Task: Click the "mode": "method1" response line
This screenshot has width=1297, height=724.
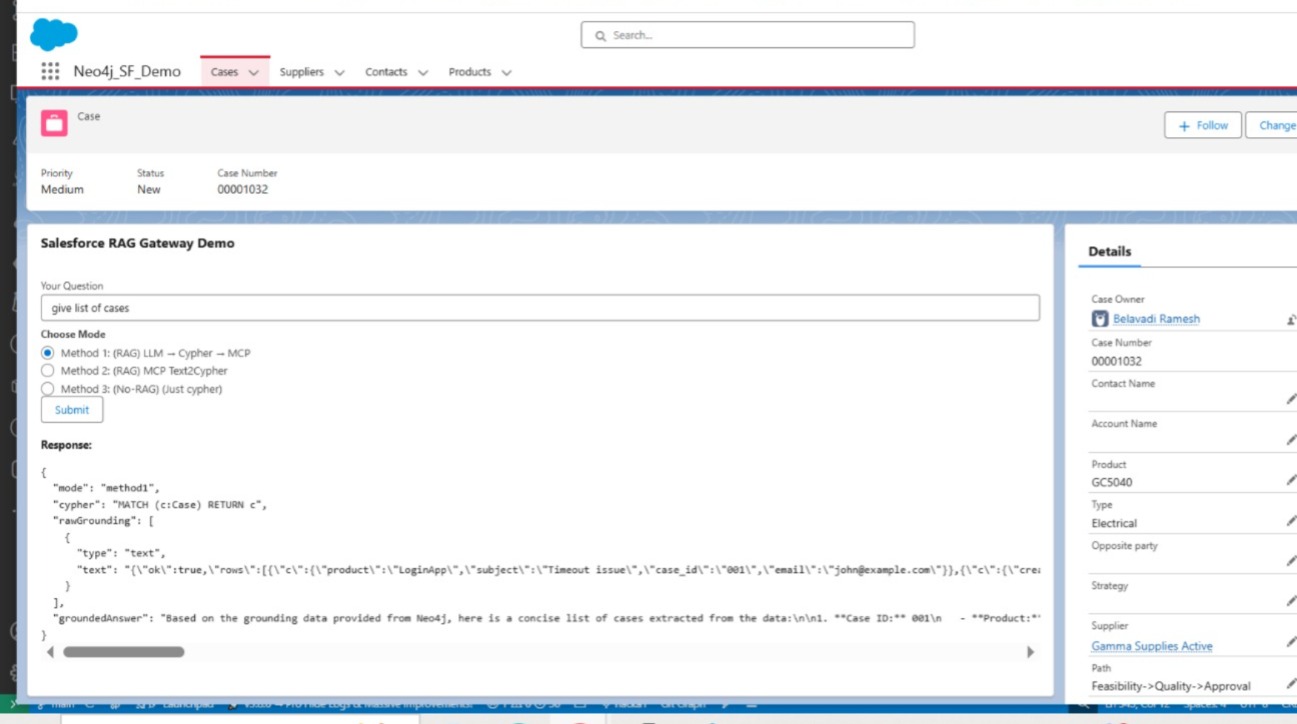Action: [107, 487]
